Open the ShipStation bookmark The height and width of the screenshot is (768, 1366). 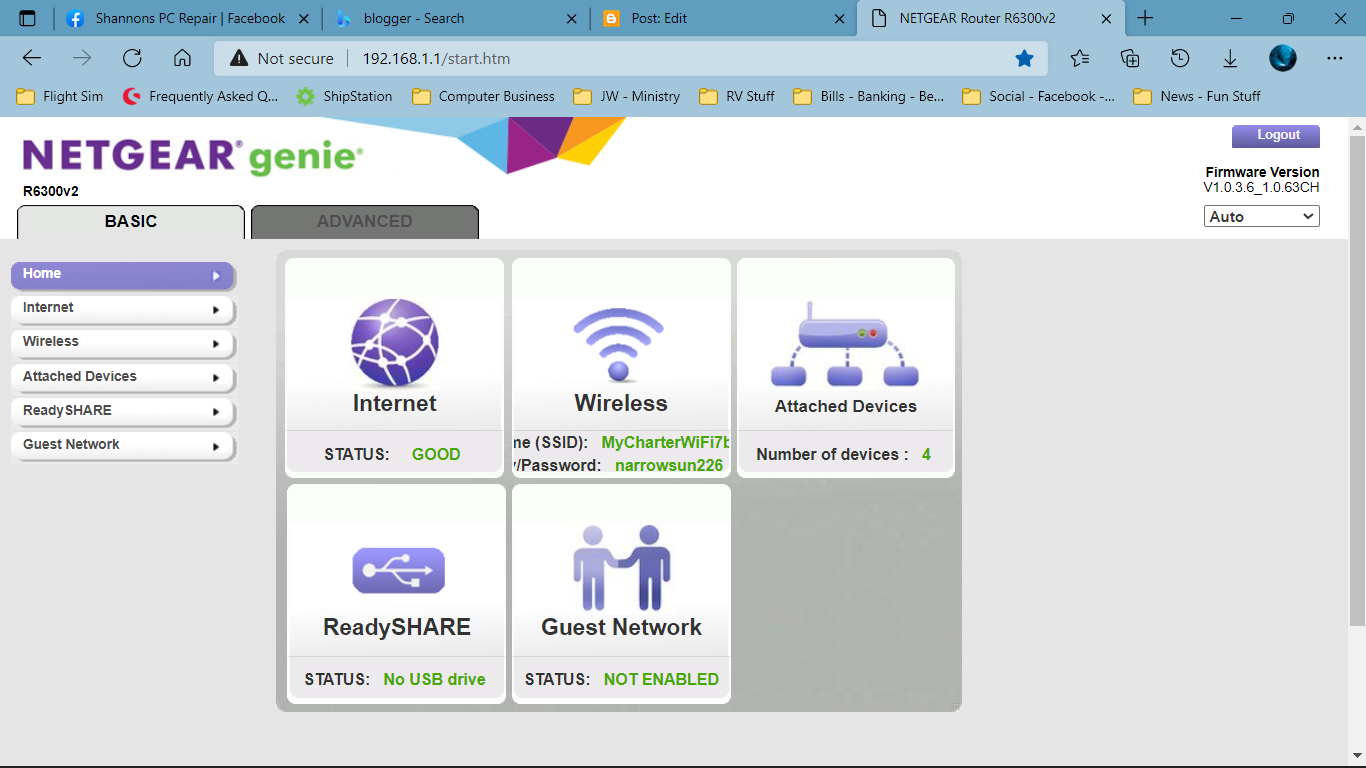[344, 96]
